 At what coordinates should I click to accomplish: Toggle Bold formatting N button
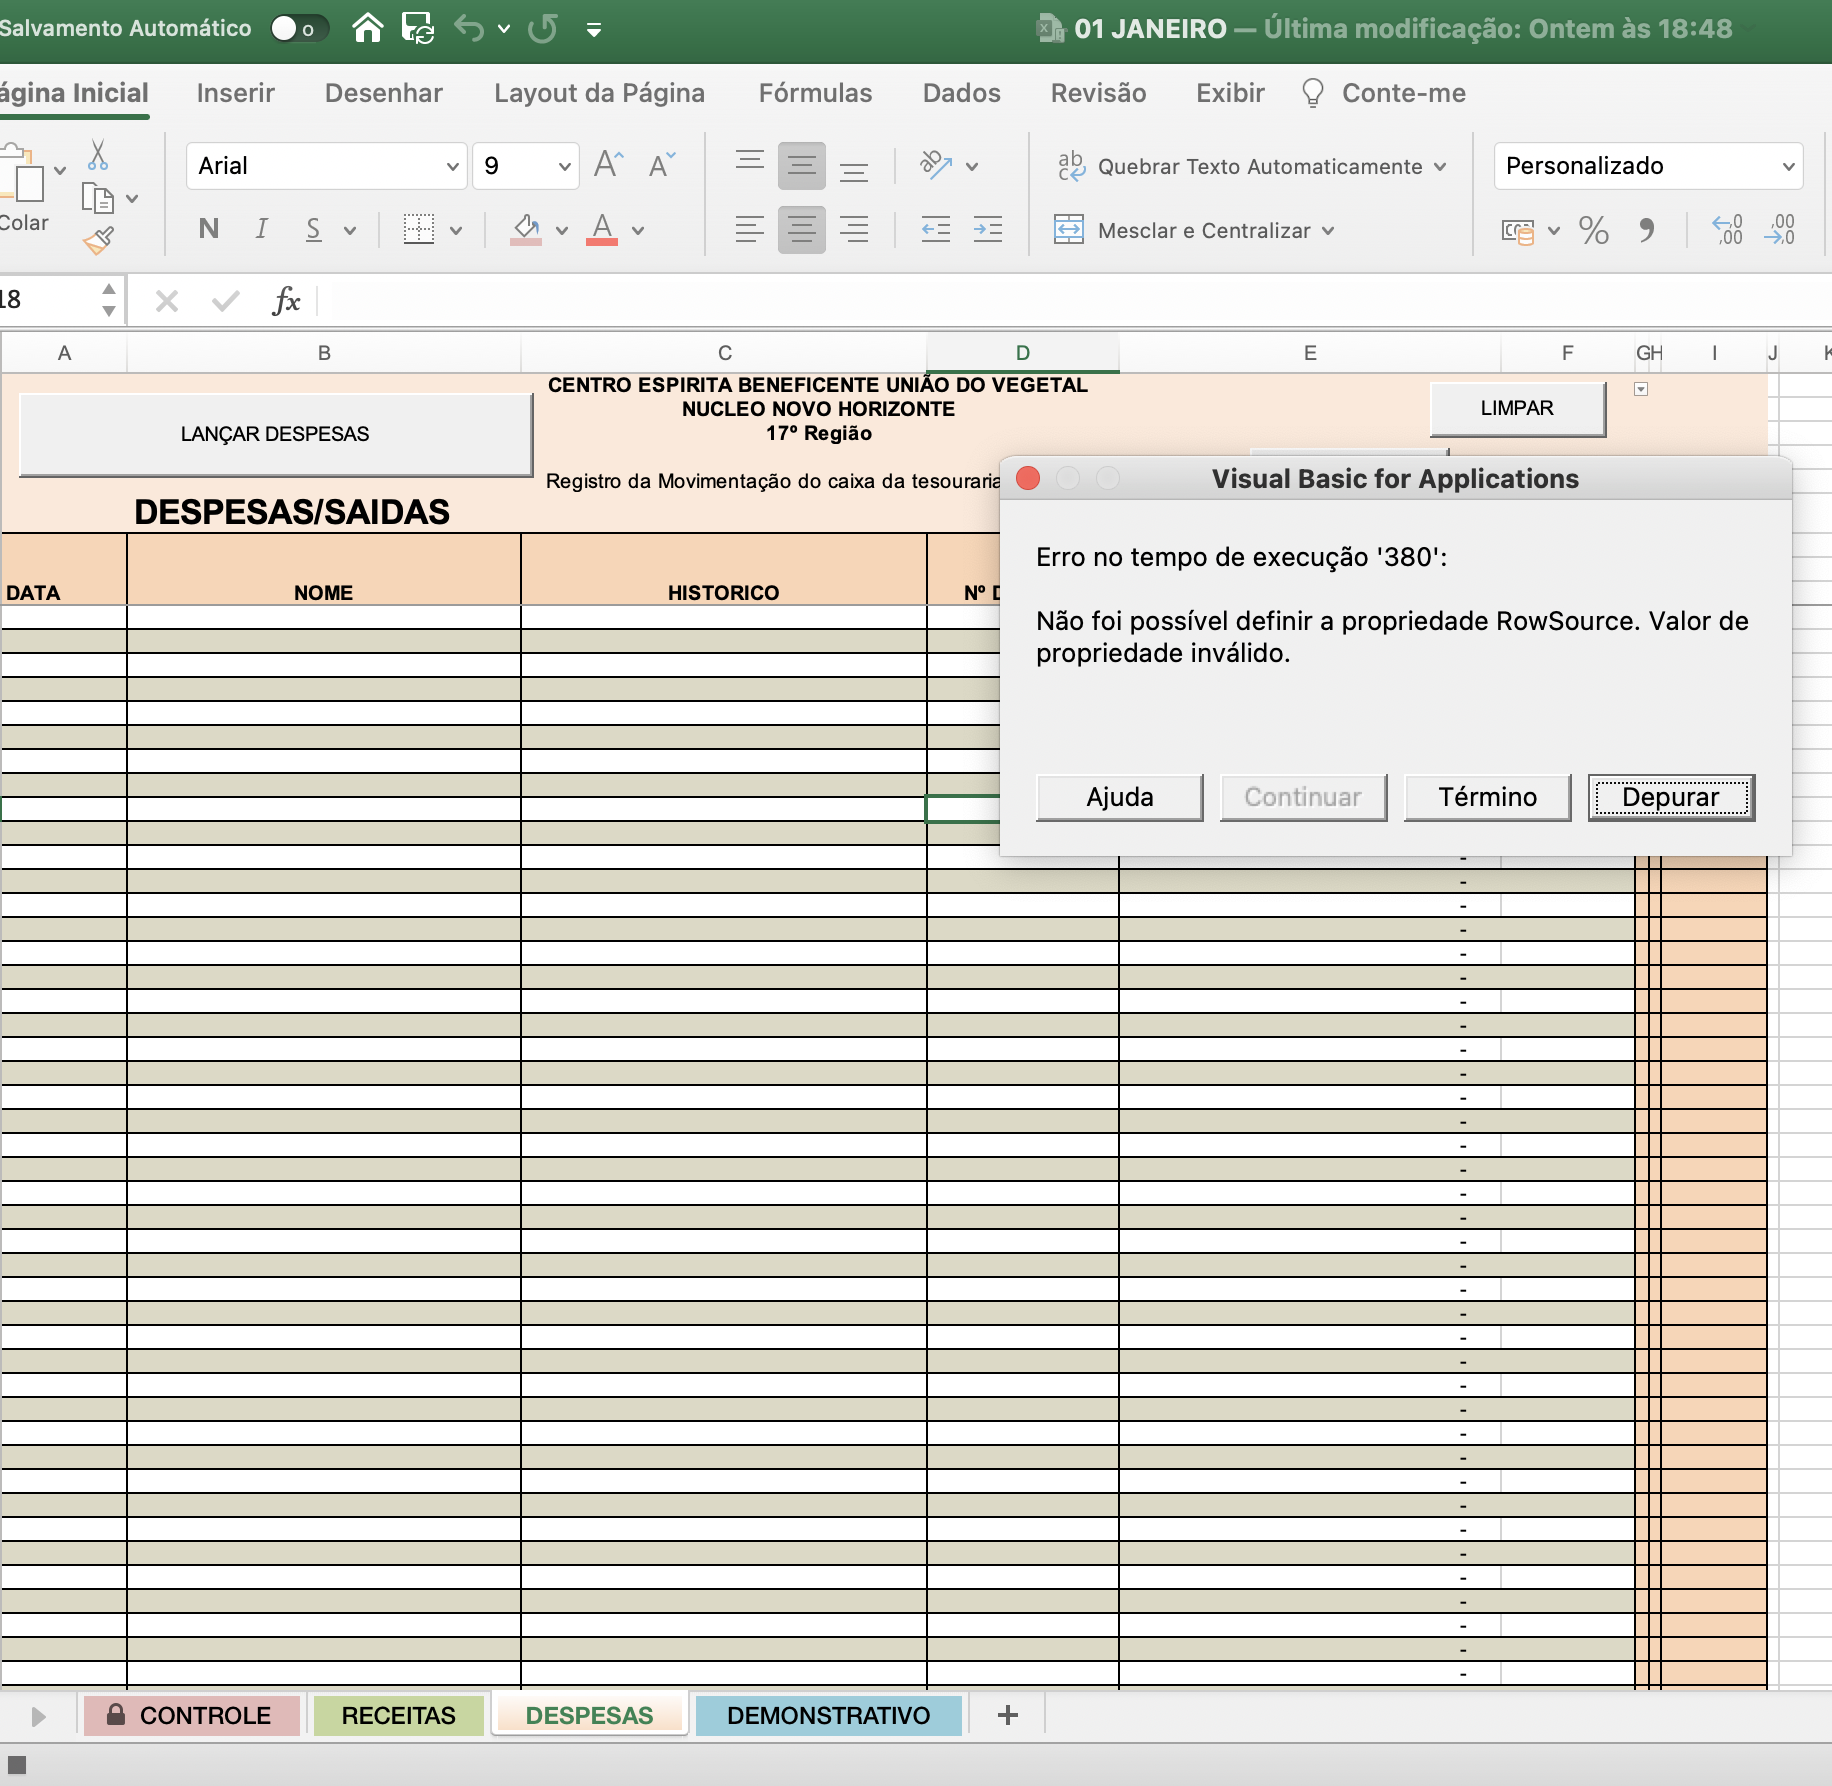point(209,229)
